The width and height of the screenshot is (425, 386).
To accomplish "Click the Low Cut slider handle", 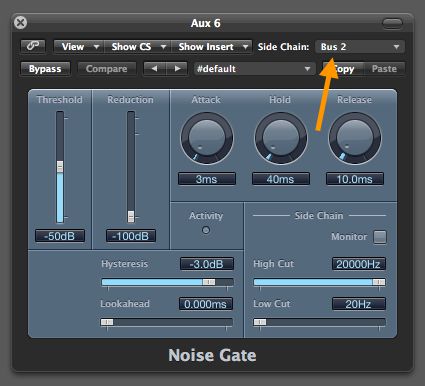I will point(260,322).
